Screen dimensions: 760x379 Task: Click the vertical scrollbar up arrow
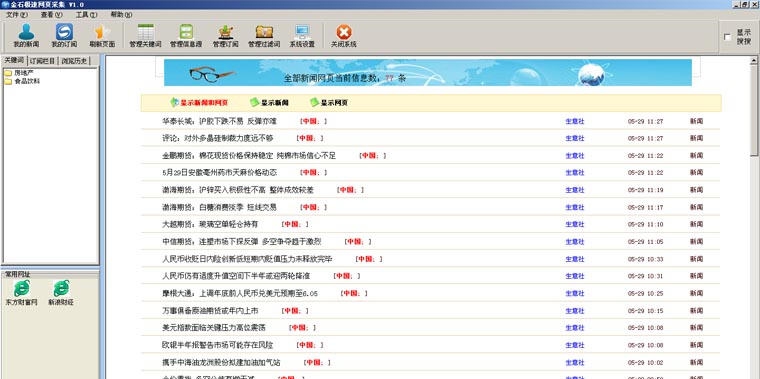pos(754,61)
